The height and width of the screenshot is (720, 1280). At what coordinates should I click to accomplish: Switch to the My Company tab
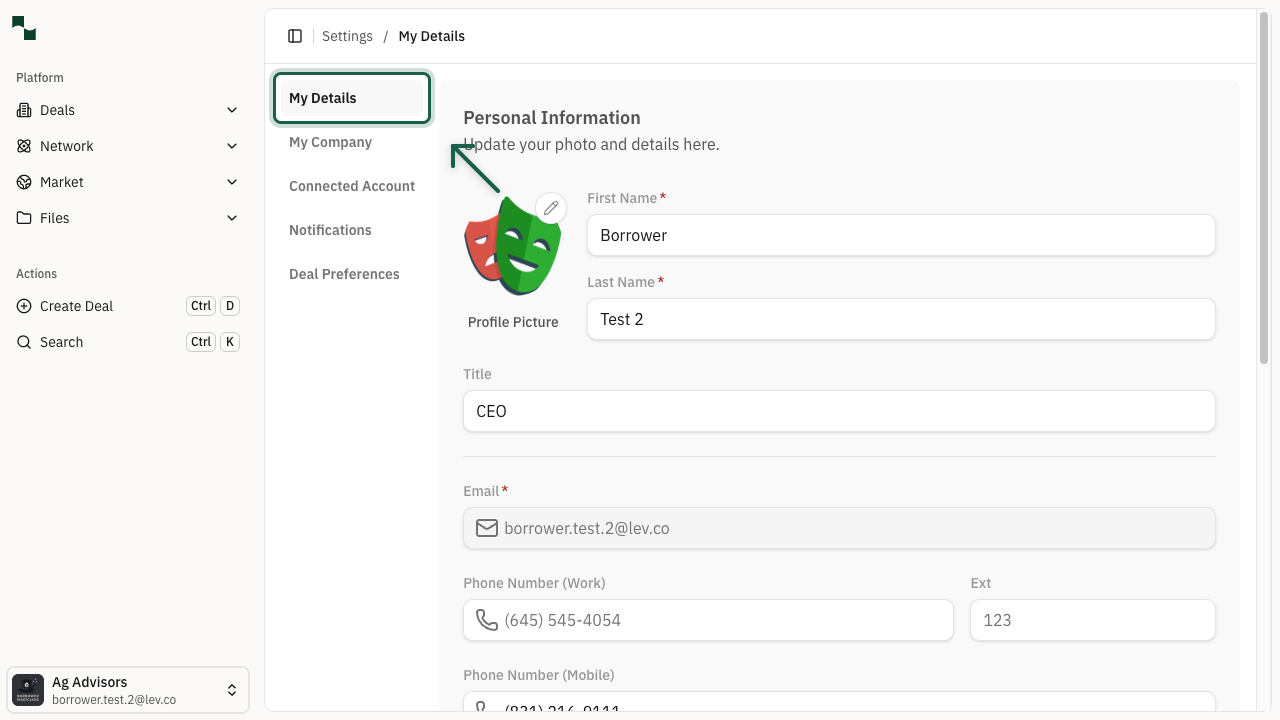coord(330,142)
